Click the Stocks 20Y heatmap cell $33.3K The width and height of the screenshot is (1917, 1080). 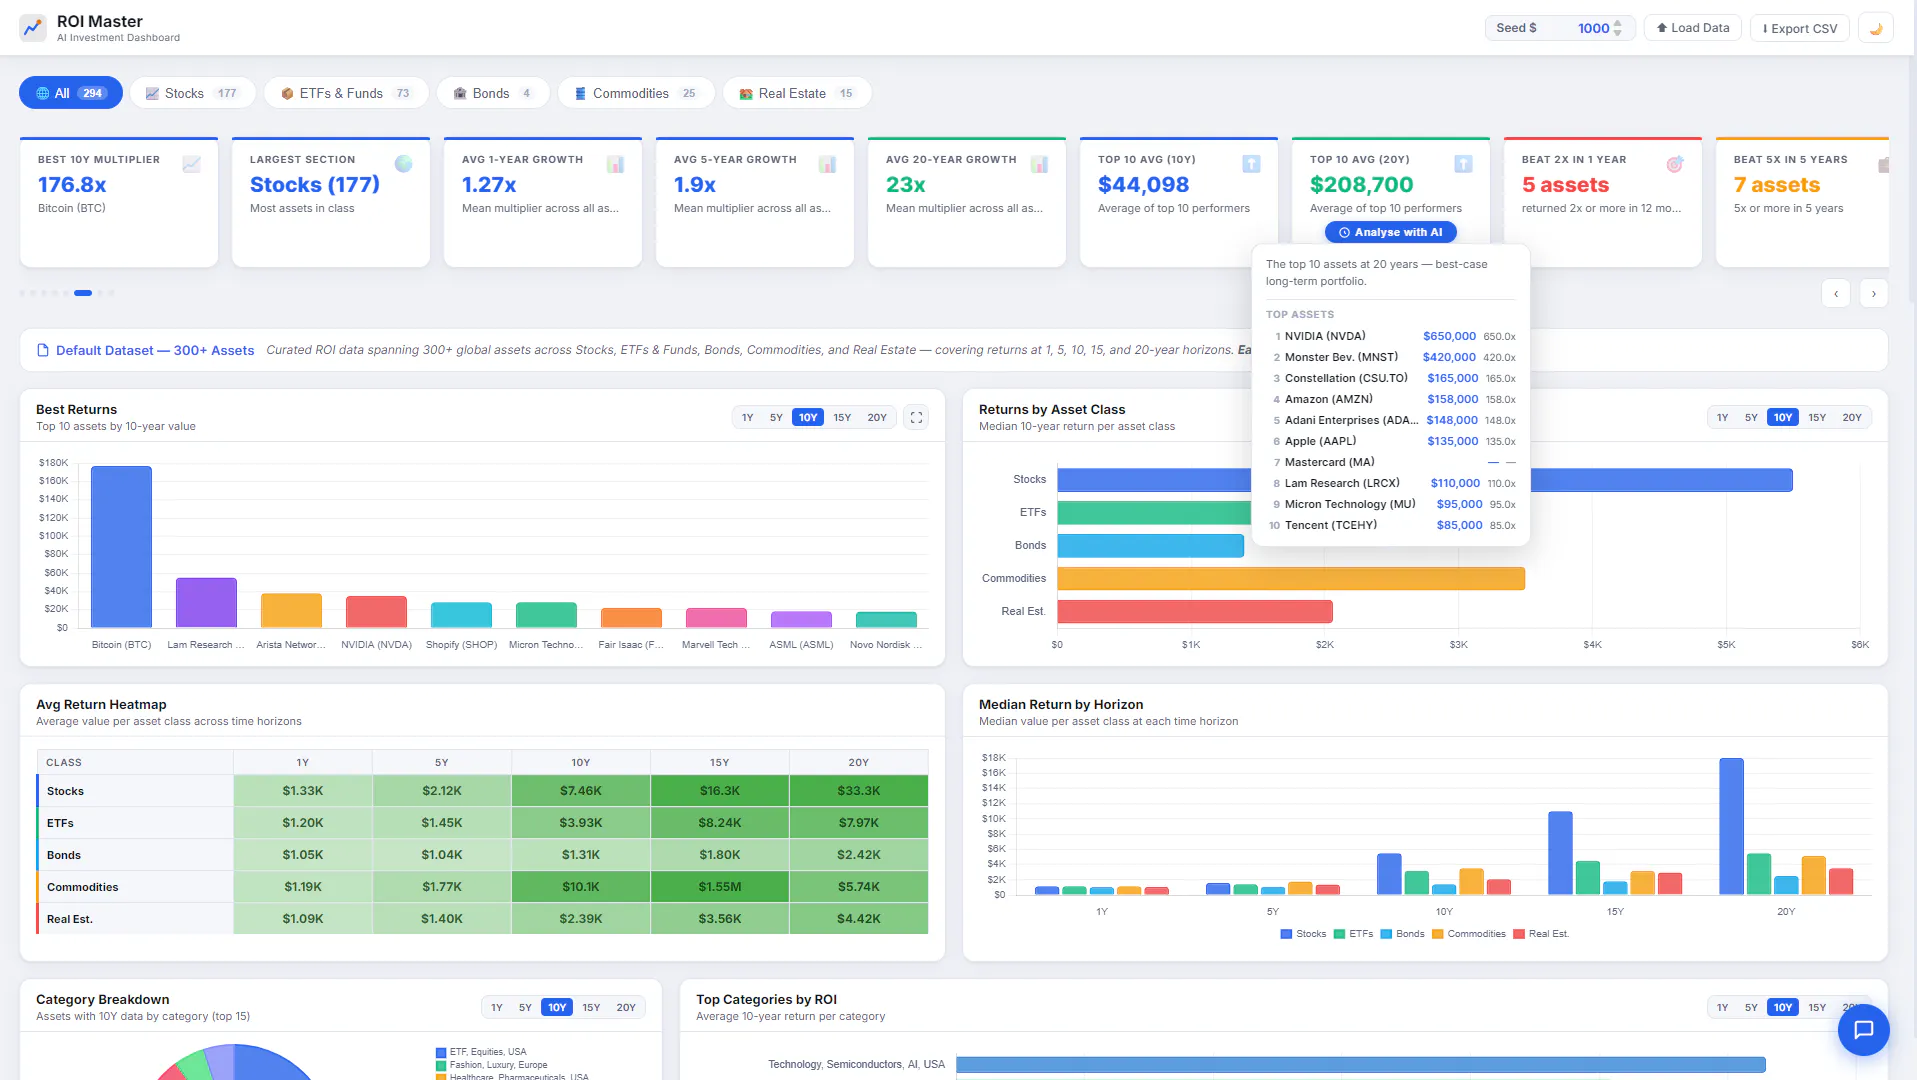pos(859,791)
